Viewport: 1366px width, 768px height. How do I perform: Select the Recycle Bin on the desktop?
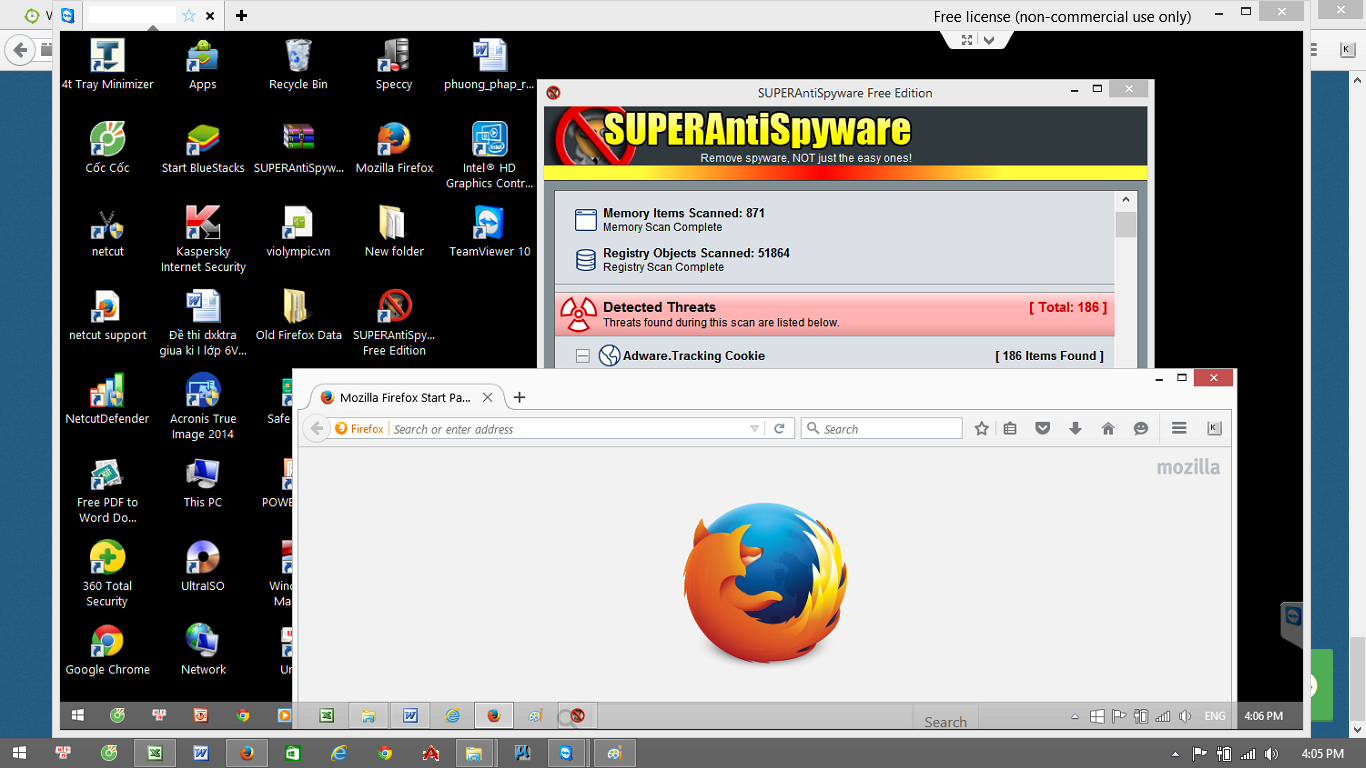298,64
